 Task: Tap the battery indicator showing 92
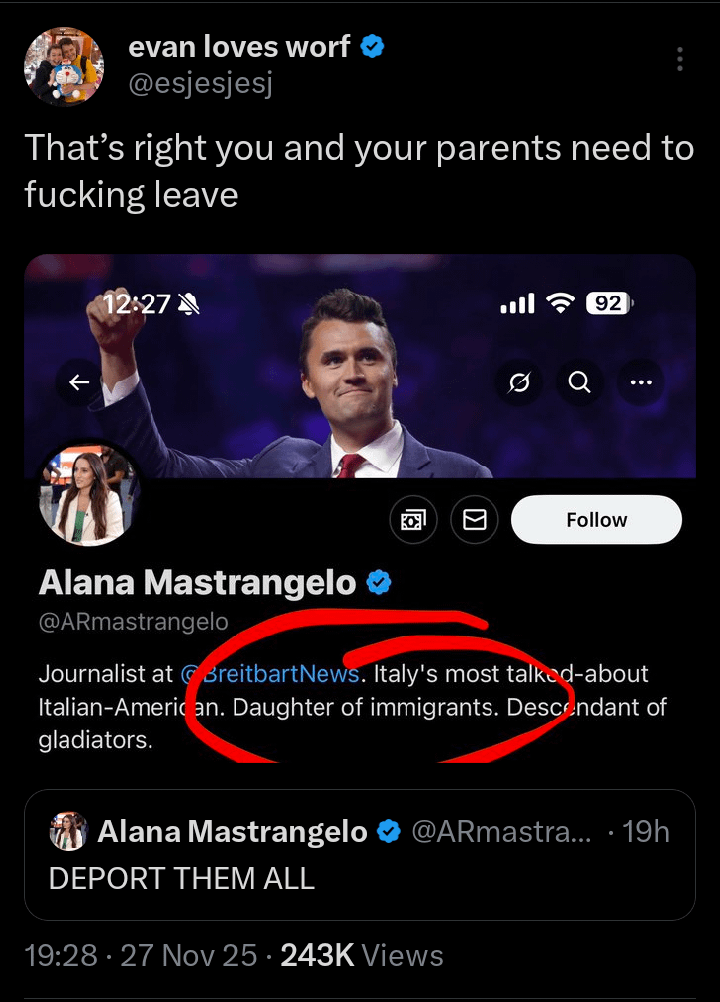point(607,303)
